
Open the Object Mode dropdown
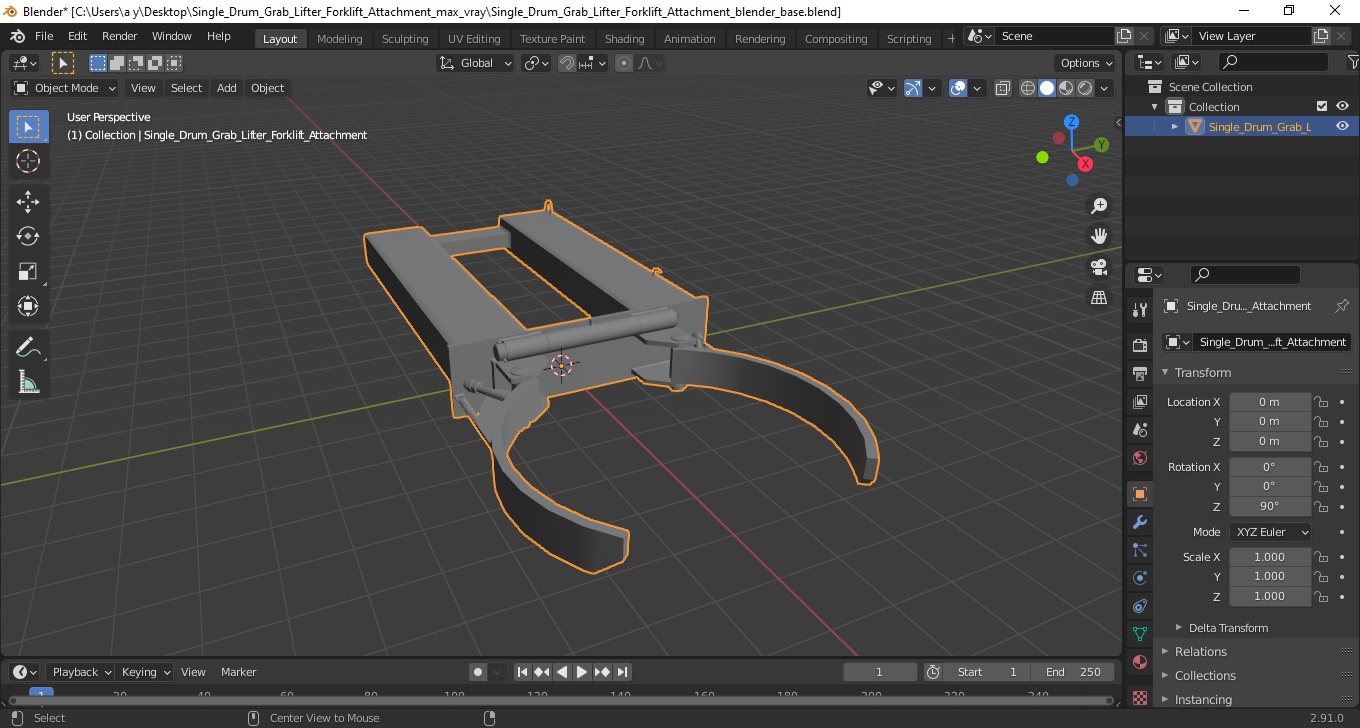tap(63, 88)
